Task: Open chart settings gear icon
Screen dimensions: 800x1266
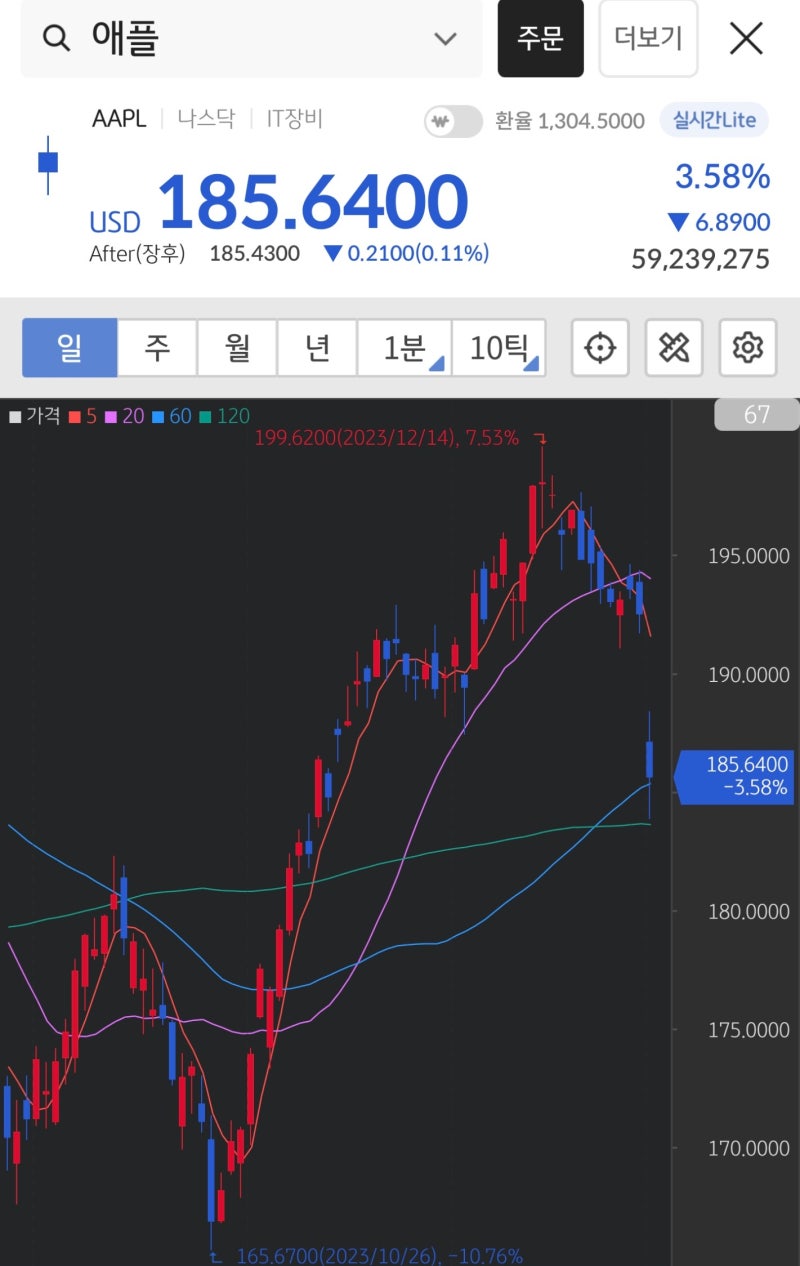Action: tap(748, 348)
